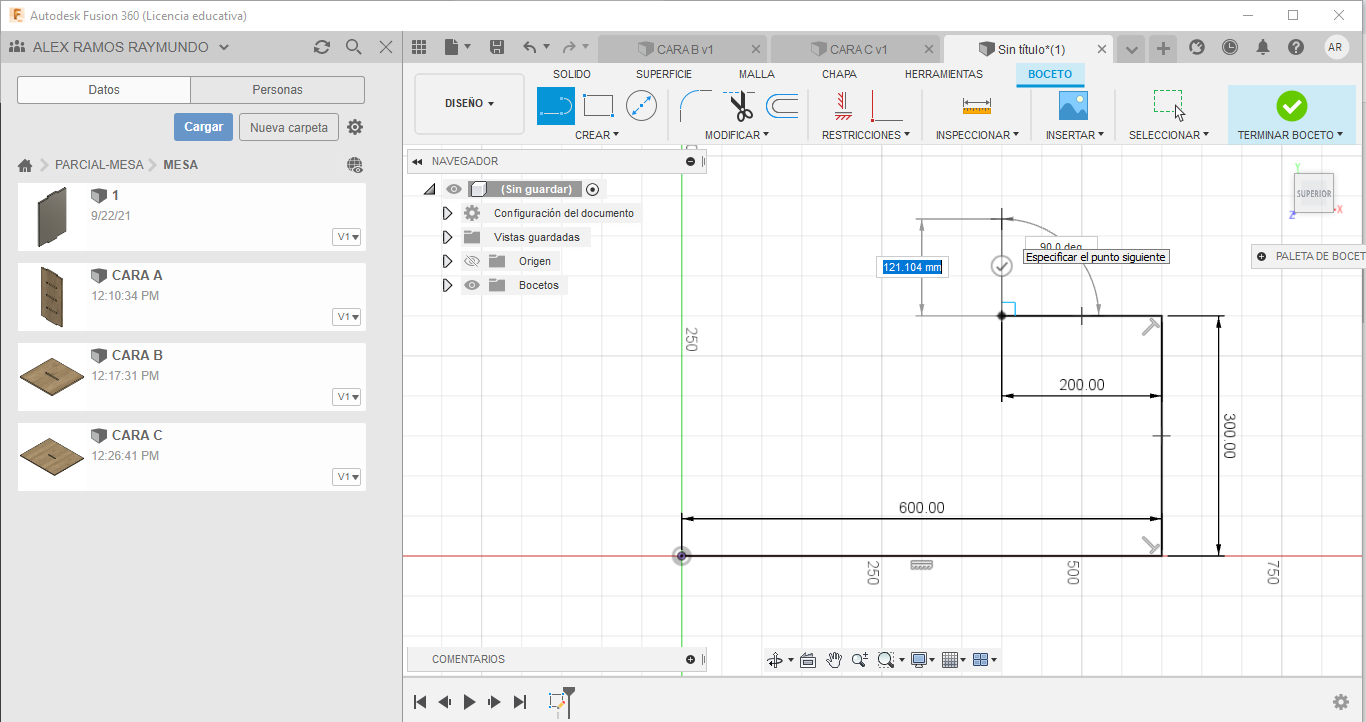1366x722 pixels.
Task: Toggle visibility of Origen folder
Action: [472, 261]
